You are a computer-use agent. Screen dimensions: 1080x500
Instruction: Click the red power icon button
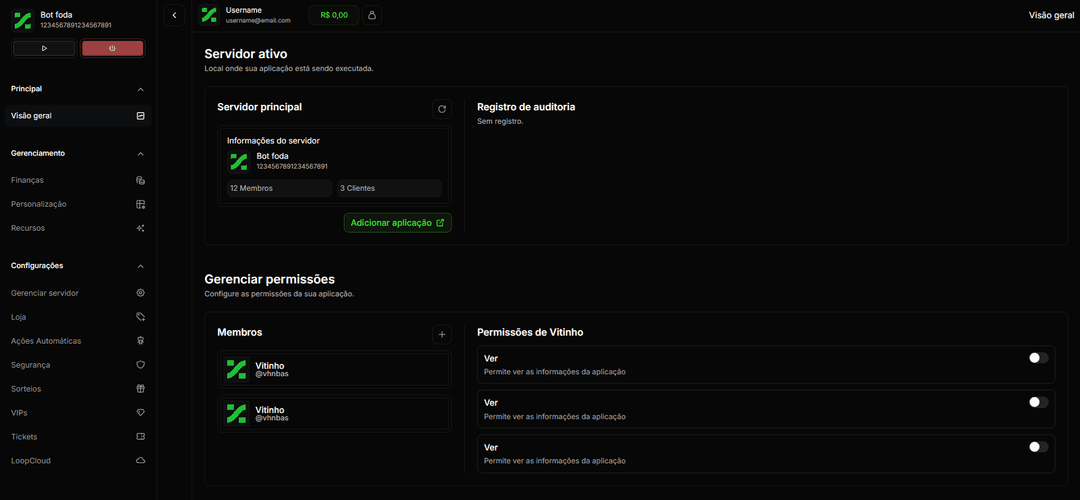(112, 48)
